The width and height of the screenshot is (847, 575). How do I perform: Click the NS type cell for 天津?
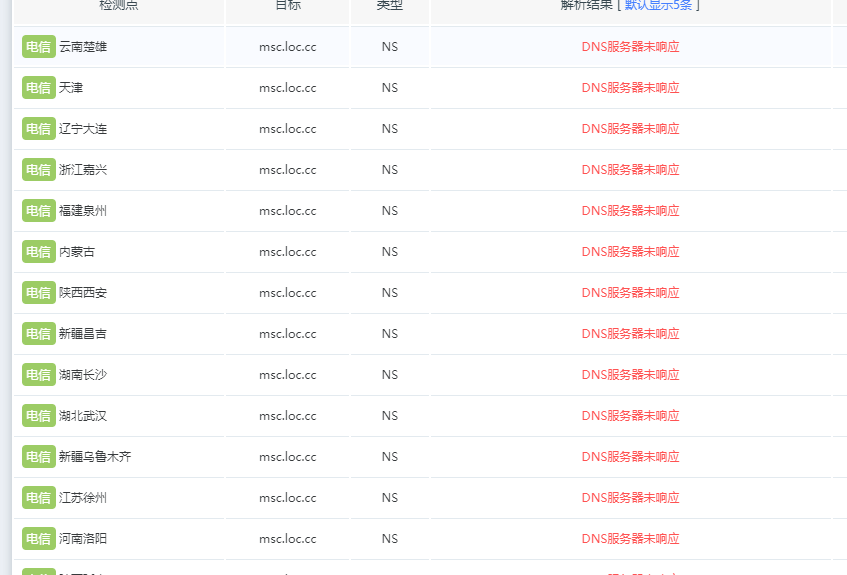(389, 88)
